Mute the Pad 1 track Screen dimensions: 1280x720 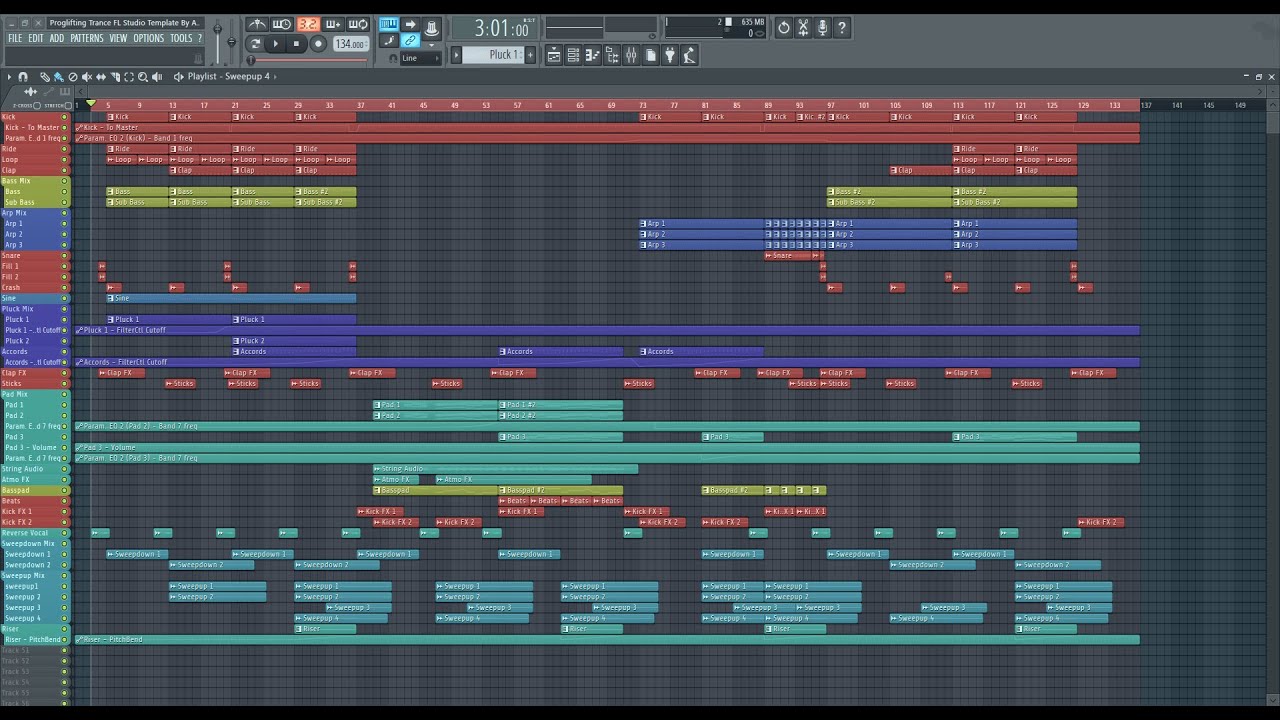[65, 405]
